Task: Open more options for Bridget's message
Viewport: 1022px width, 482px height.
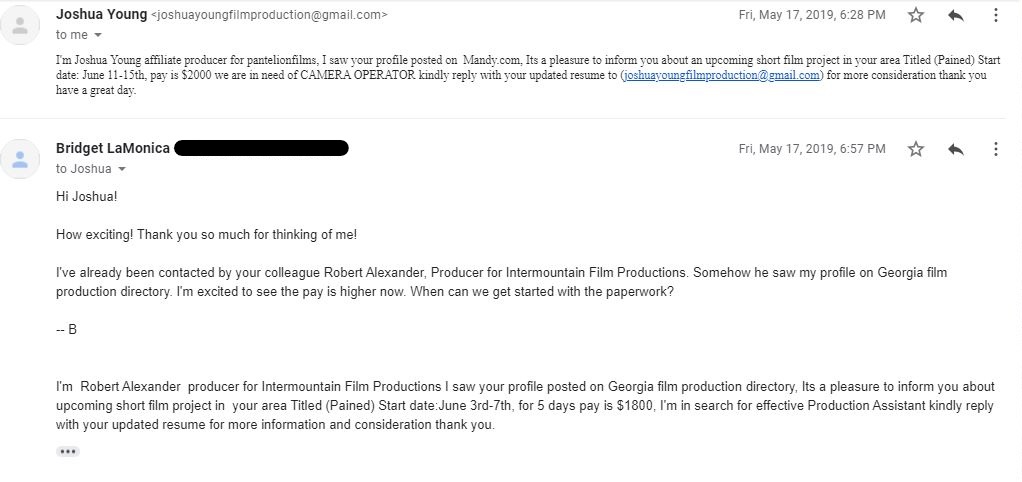Action: click(995, 149)
